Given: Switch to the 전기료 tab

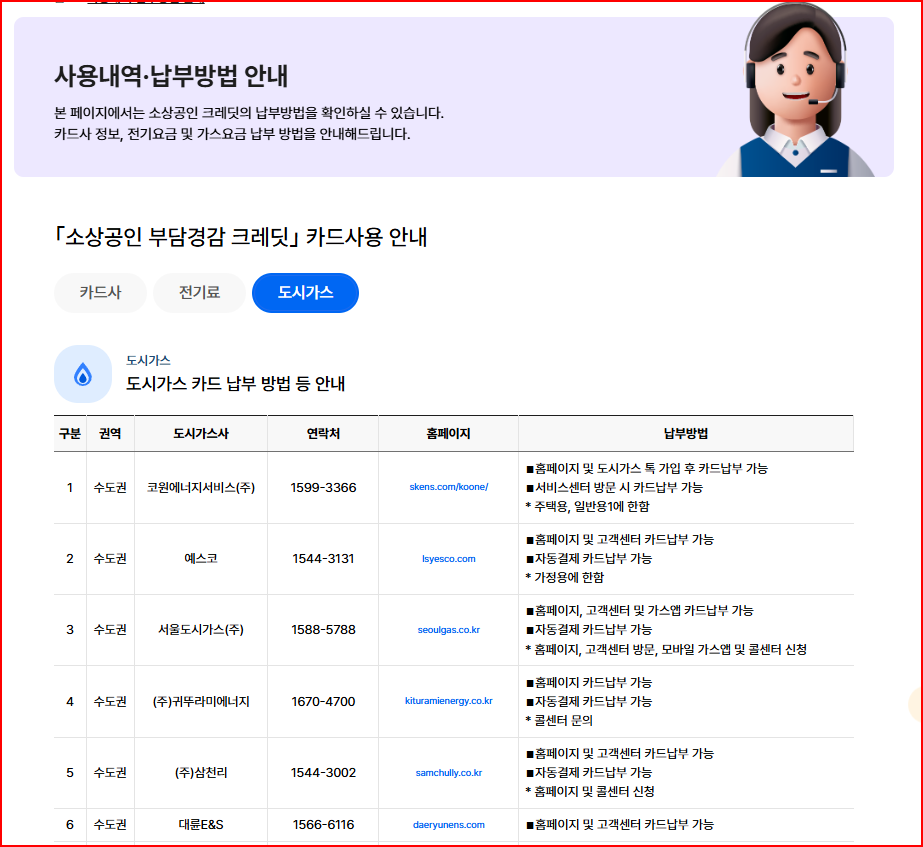Looking at the screenshot, I should pyautogui.click(x=199, y=293).
